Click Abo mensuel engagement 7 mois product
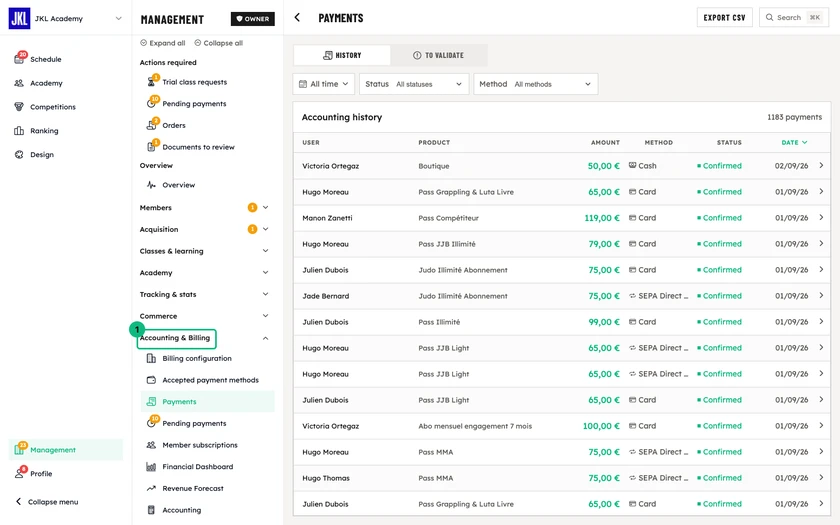This screenshot has width=840, height=525. (475, 426)
